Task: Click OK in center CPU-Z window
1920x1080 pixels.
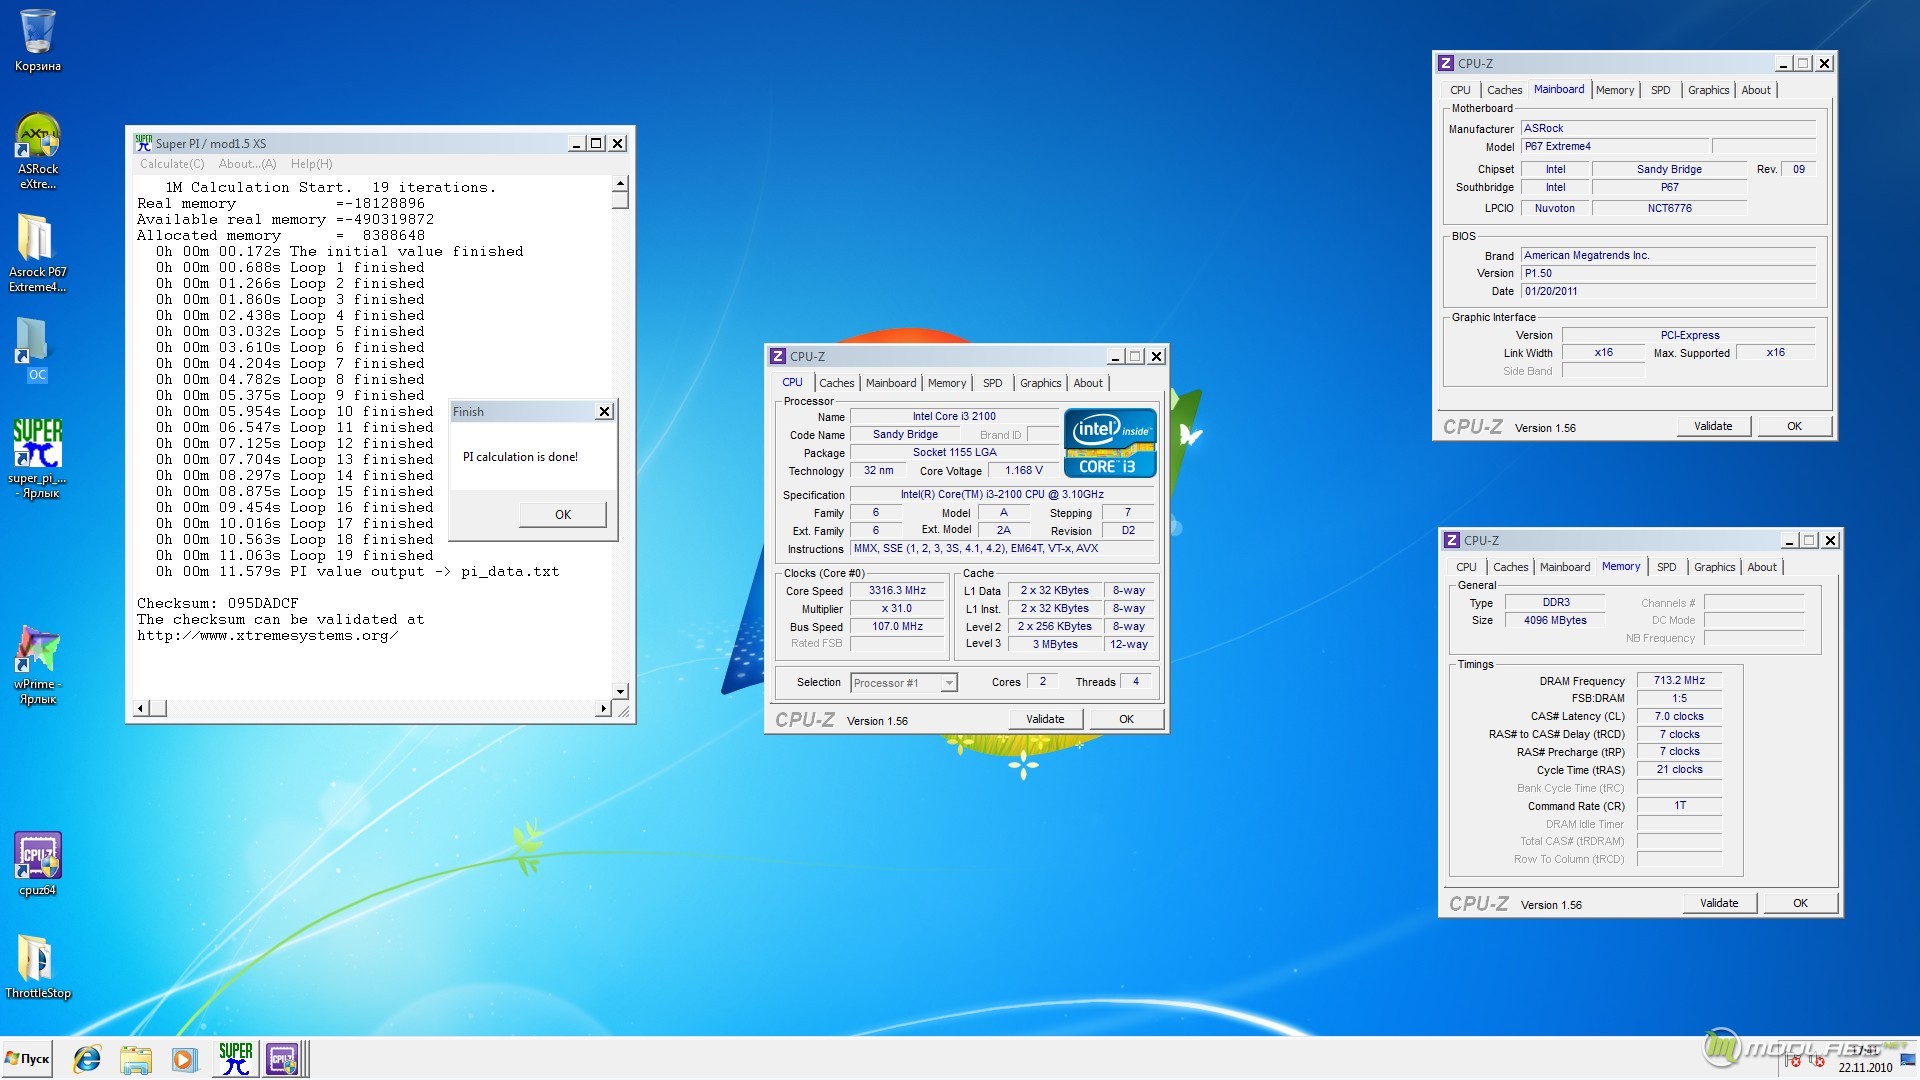Action: (1126, 719)
